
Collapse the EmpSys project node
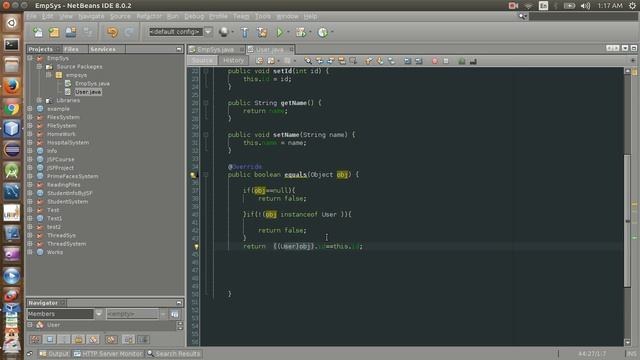30,58
